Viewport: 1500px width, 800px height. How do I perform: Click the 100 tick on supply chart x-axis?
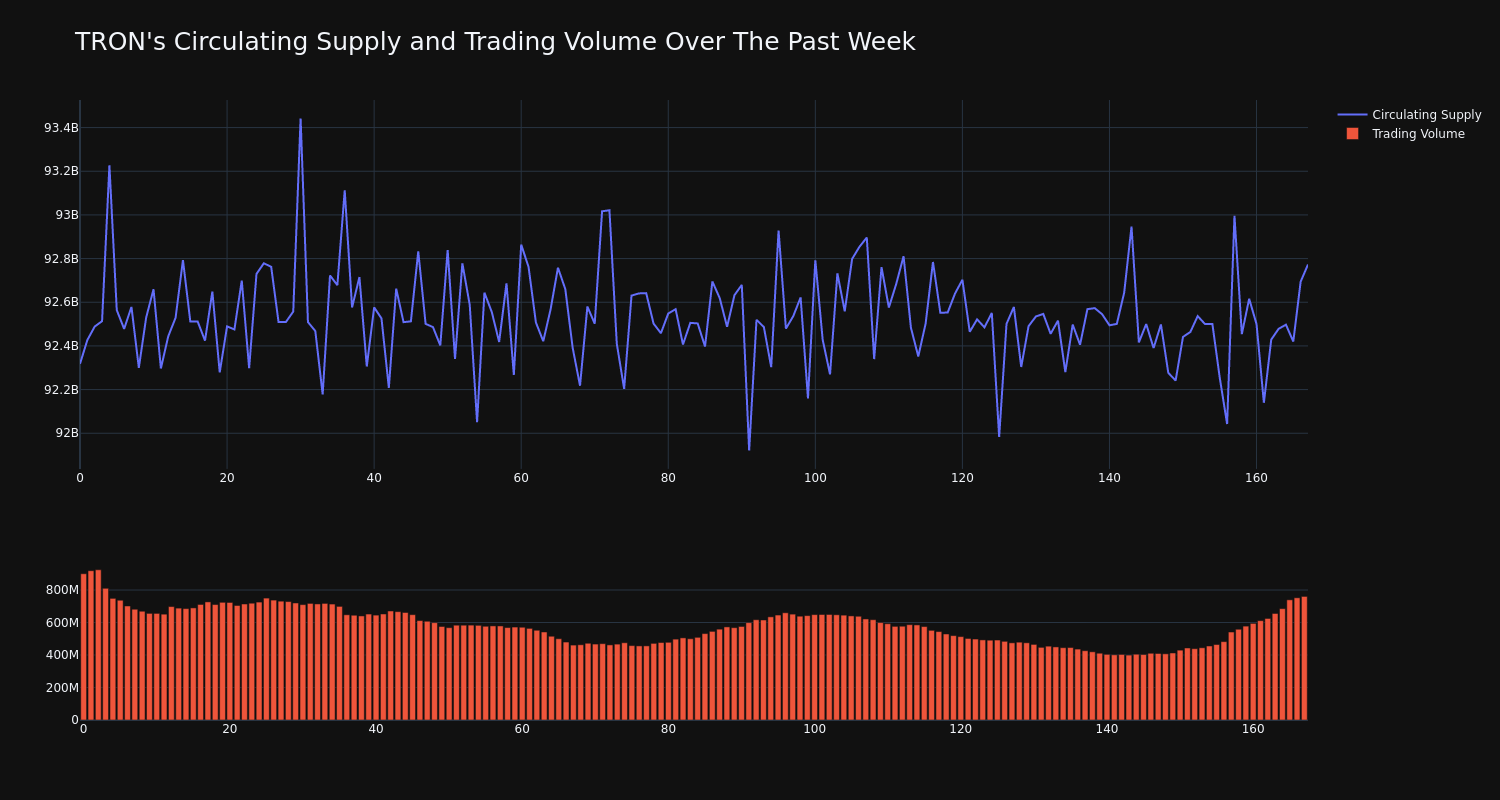pyautogui.click(x=815, y=478)
